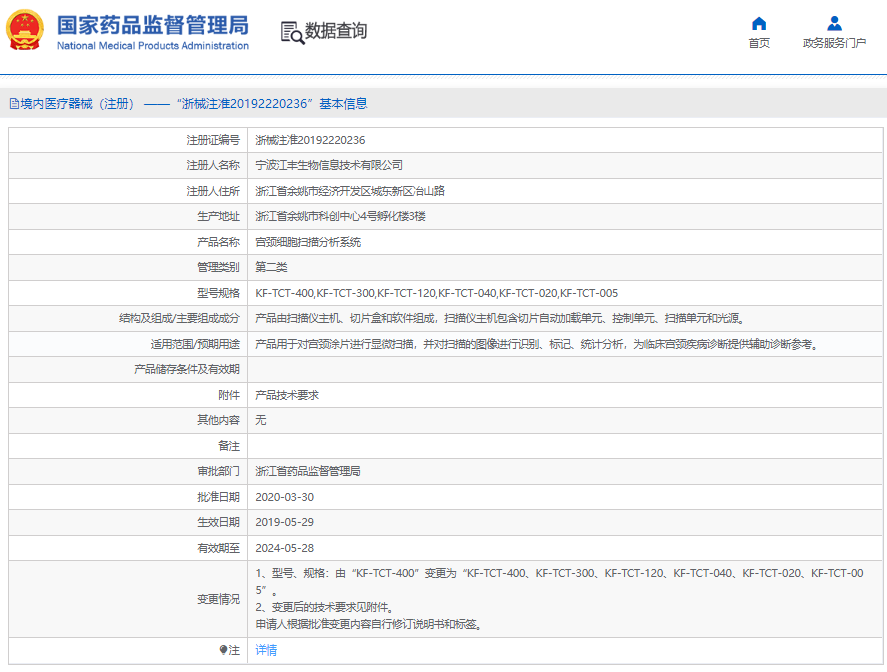Screen dimensions: 887x672
Task: Click 国家药品监督管理局 site title
Action: click(x=153, y=25)
